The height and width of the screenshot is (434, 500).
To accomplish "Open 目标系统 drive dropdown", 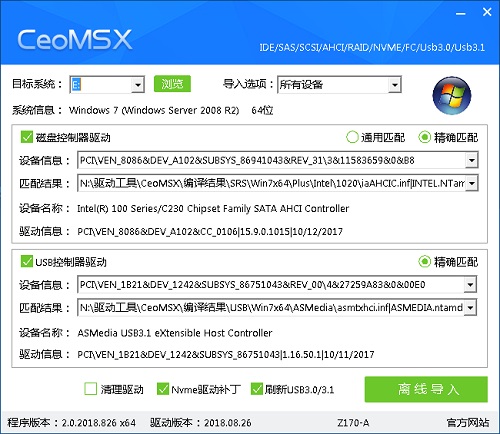I will [137, 85].
